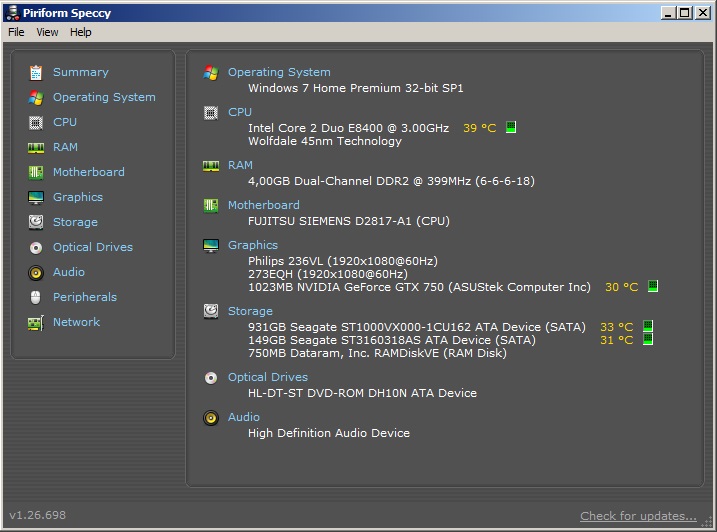Click the green indicator beside ST1000VX000 33 °C

point(648,326)
